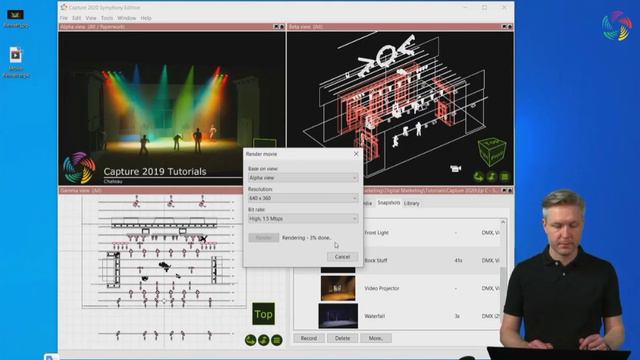Screen dimensions: 640x360
Task: Click the 'Rendering - 3% done.' status text
Action: click(x=307, y=238)
